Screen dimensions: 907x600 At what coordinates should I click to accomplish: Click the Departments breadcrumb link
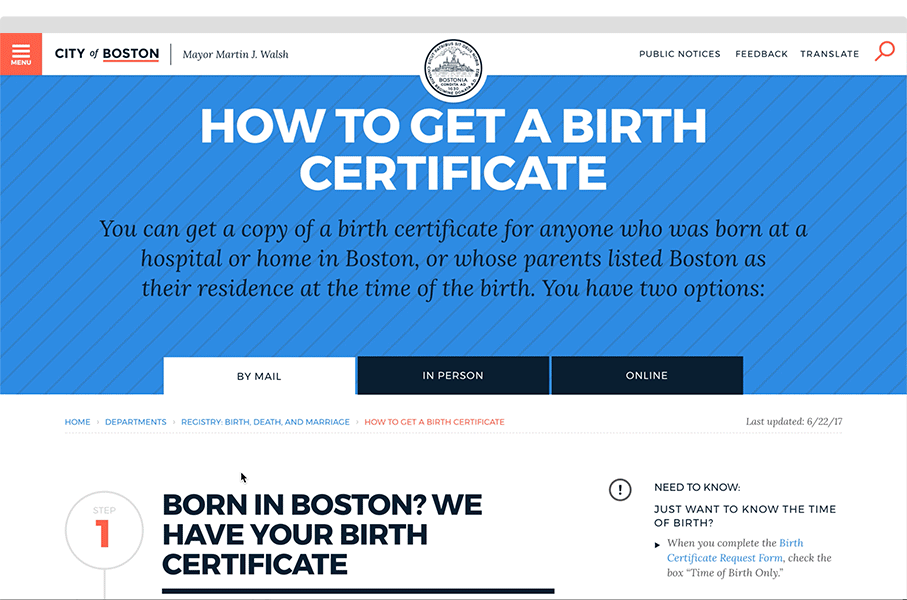tap(135, 422)
